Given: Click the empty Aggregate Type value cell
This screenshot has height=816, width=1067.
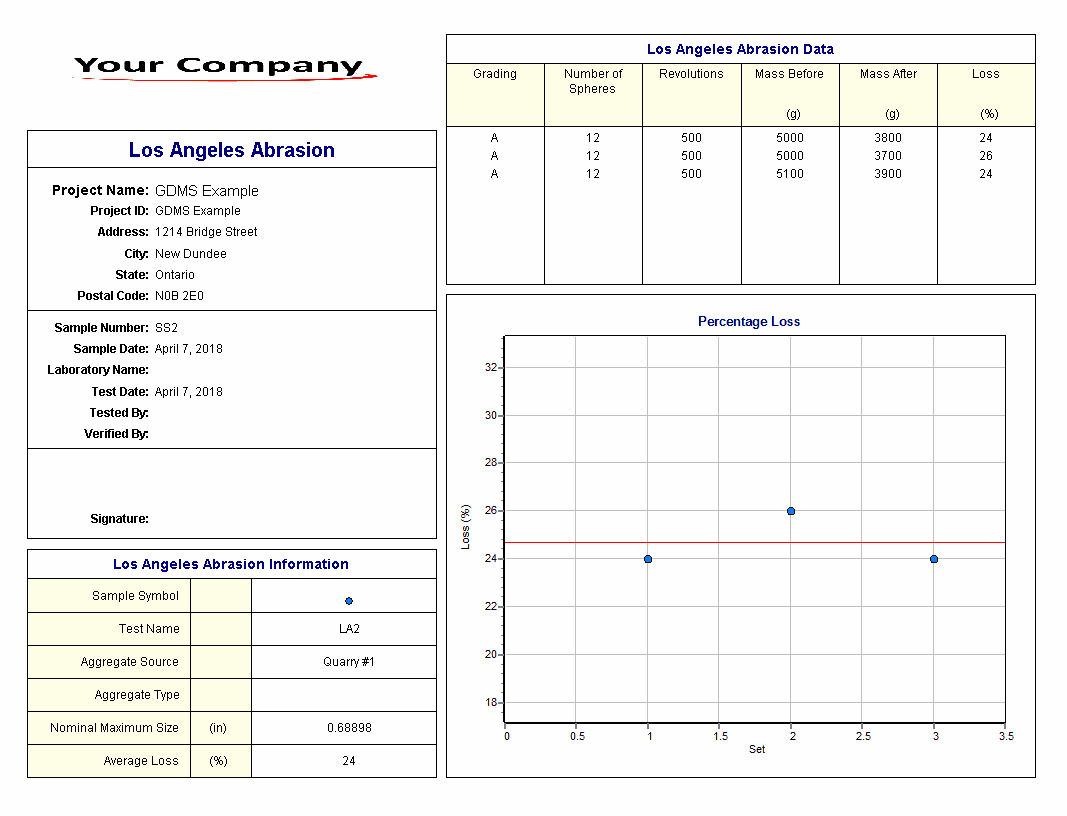Looking at the screenshot, I should pyautogui.click(x=344, y=695).
